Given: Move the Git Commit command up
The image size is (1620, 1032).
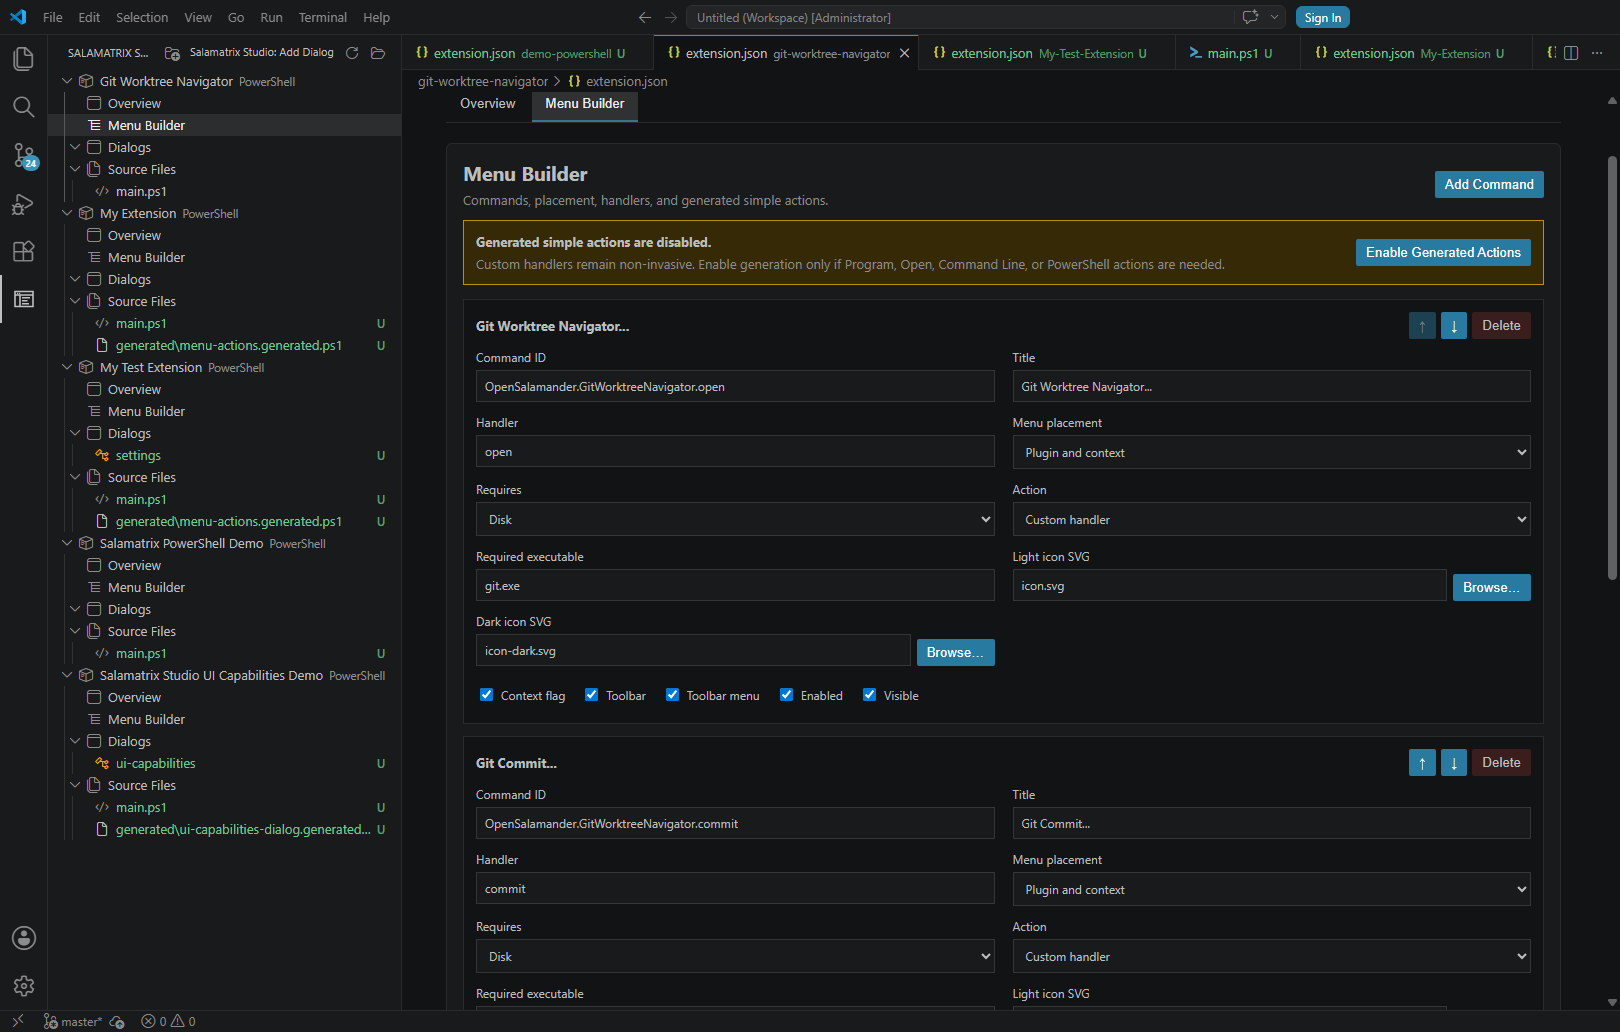Looking at the screenshot, I should pyautogui.click(x=1422, y=763).
